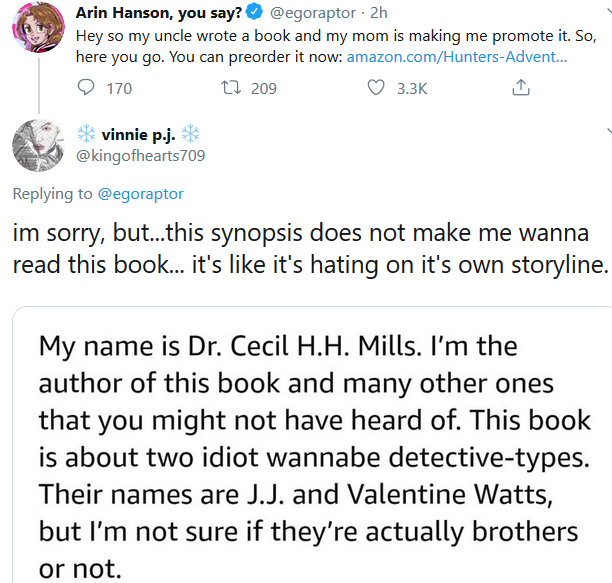Open the Arin Hanson, you say? name
Image resolution: width=612 pixels, height=583 pixels.
coord(159,13)
